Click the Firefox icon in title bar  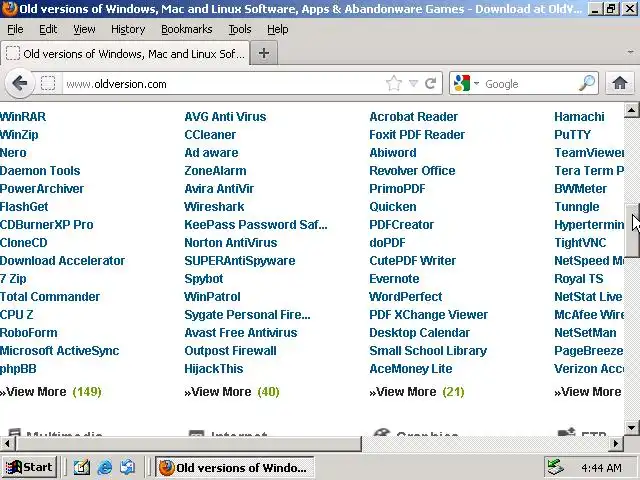pos(9,8)
